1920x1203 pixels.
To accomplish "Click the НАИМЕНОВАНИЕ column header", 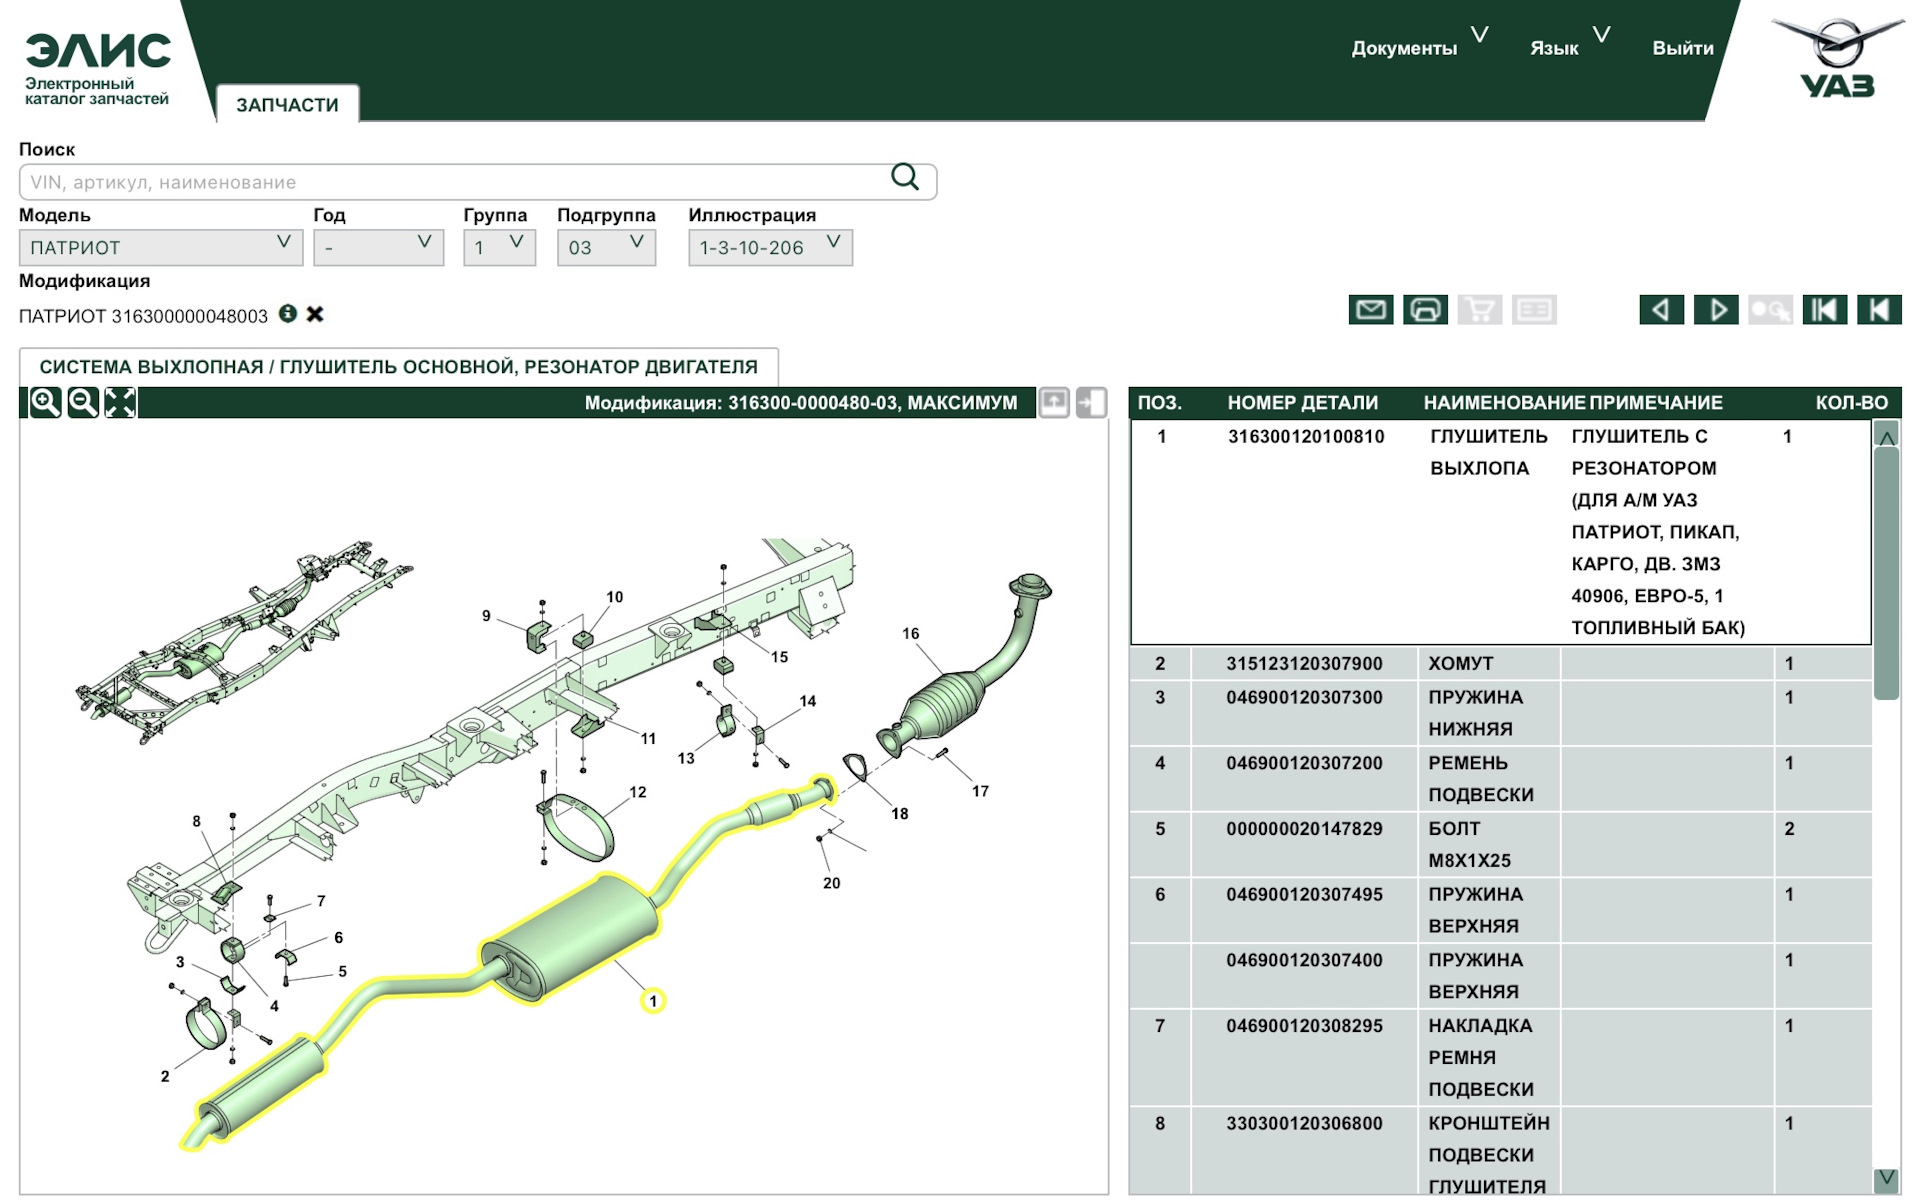I will 1504,403.
